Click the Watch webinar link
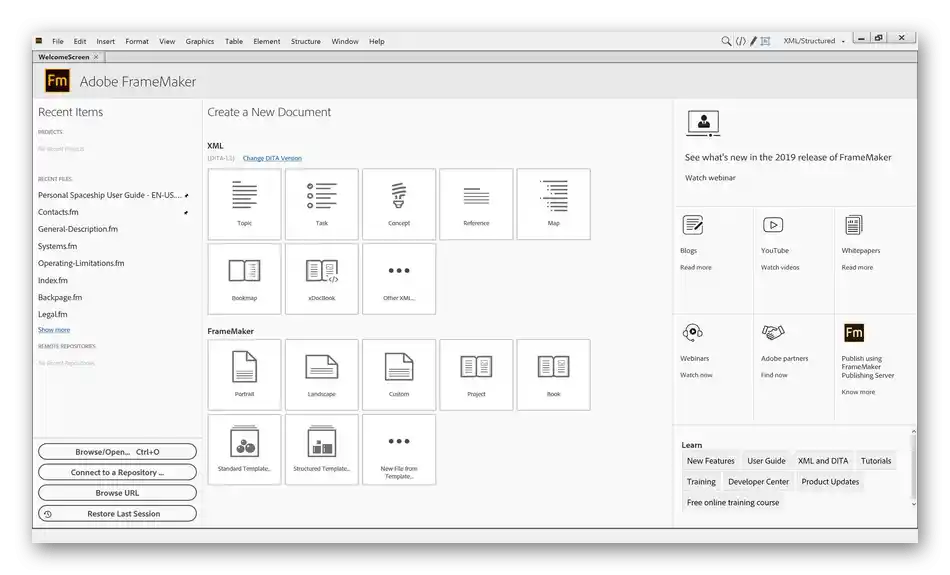The image size is (950, 575). pyautogui.click(x=710, y=178)
